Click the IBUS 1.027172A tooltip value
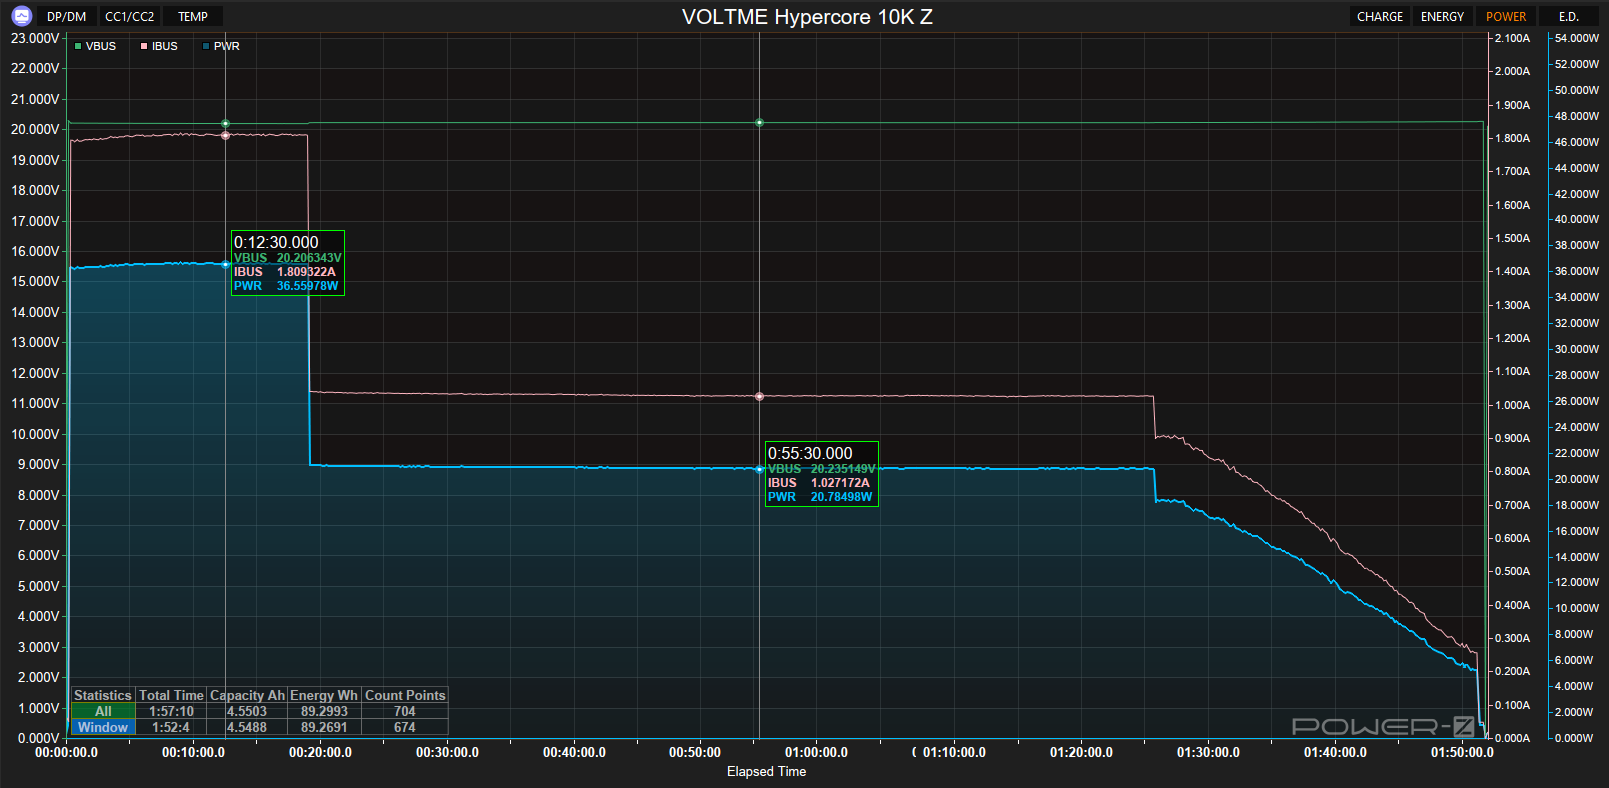The width and height of the screenshot is (1609, 788). click(840, 483)
